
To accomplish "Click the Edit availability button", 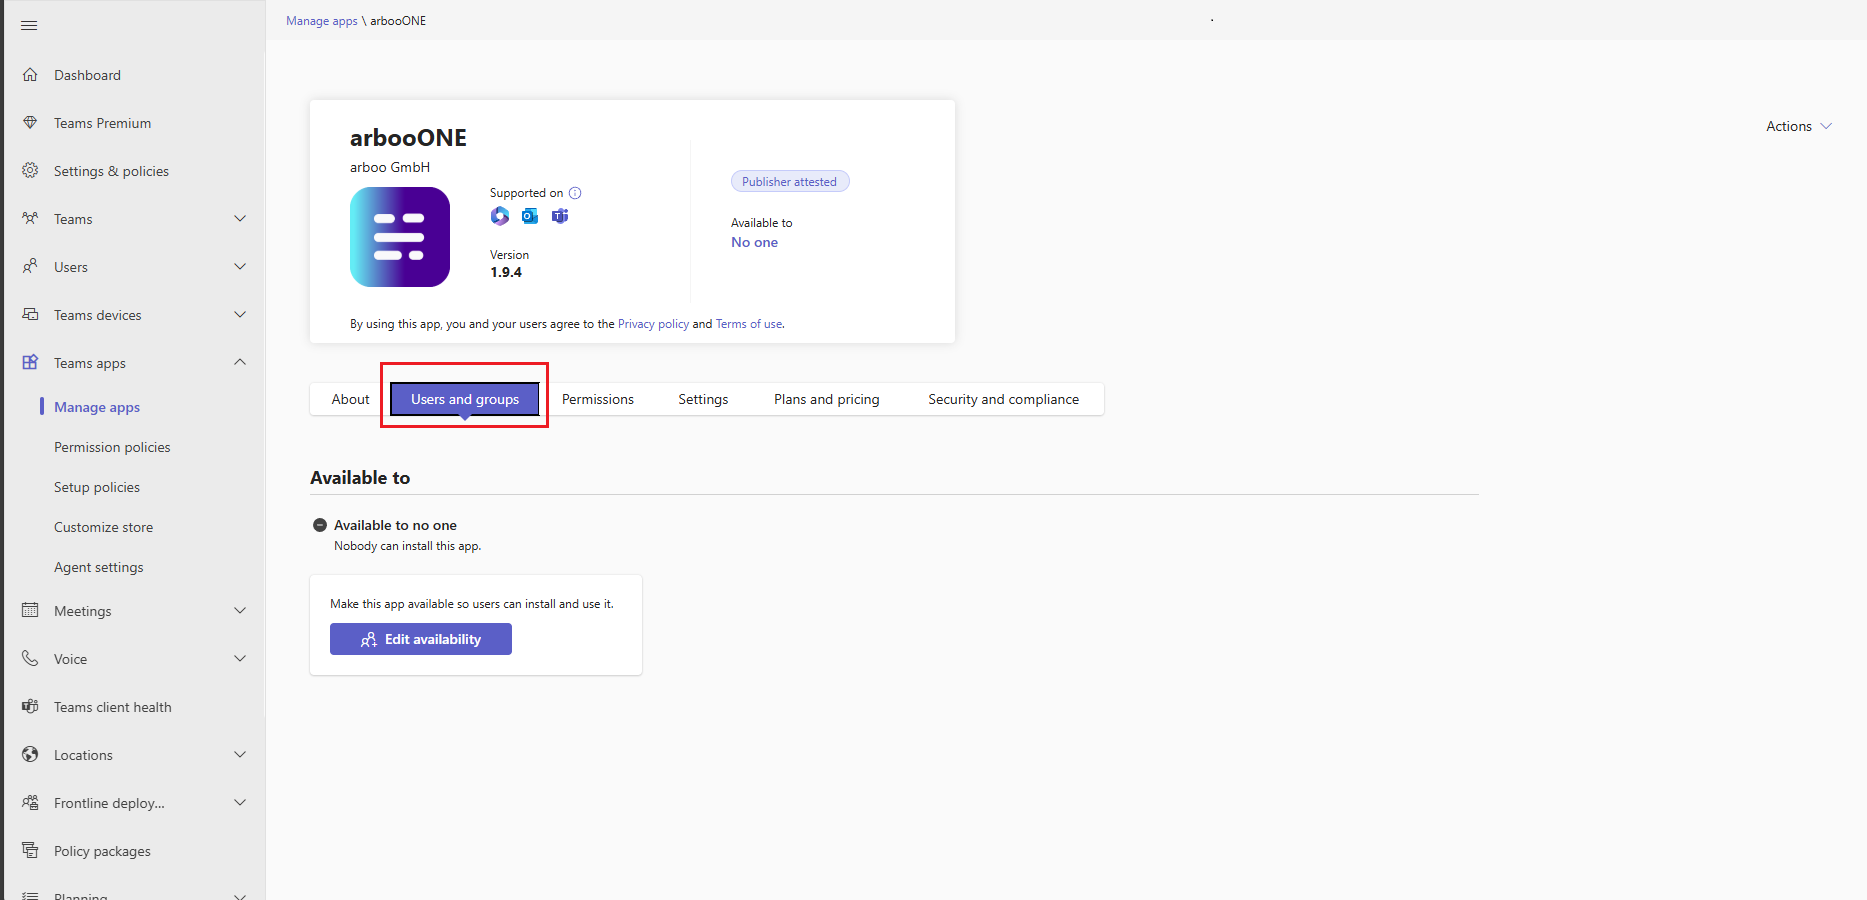I will click(421, 639).
